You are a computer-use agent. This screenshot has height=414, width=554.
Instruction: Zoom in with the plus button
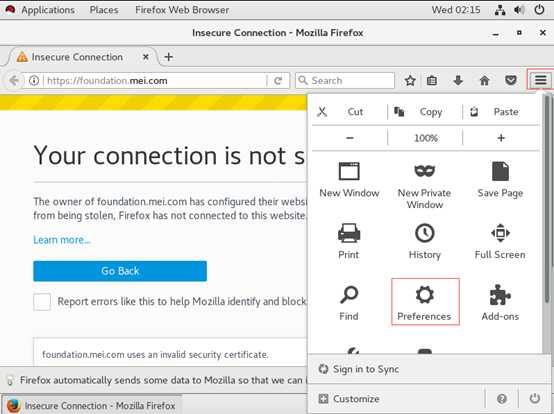[x=501, y=138]
